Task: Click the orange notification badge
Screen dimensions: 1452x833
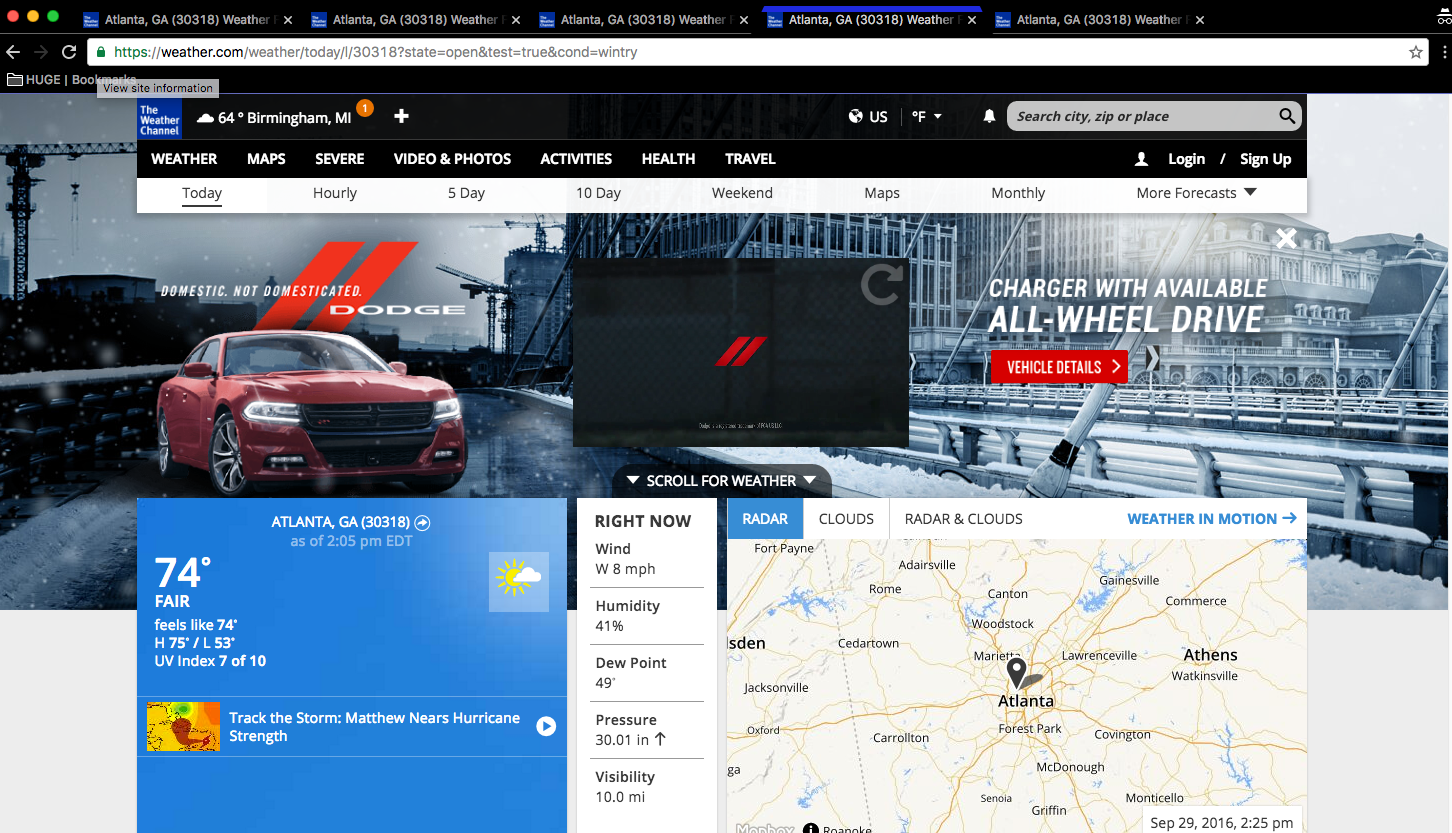Action: coord(365,107)
